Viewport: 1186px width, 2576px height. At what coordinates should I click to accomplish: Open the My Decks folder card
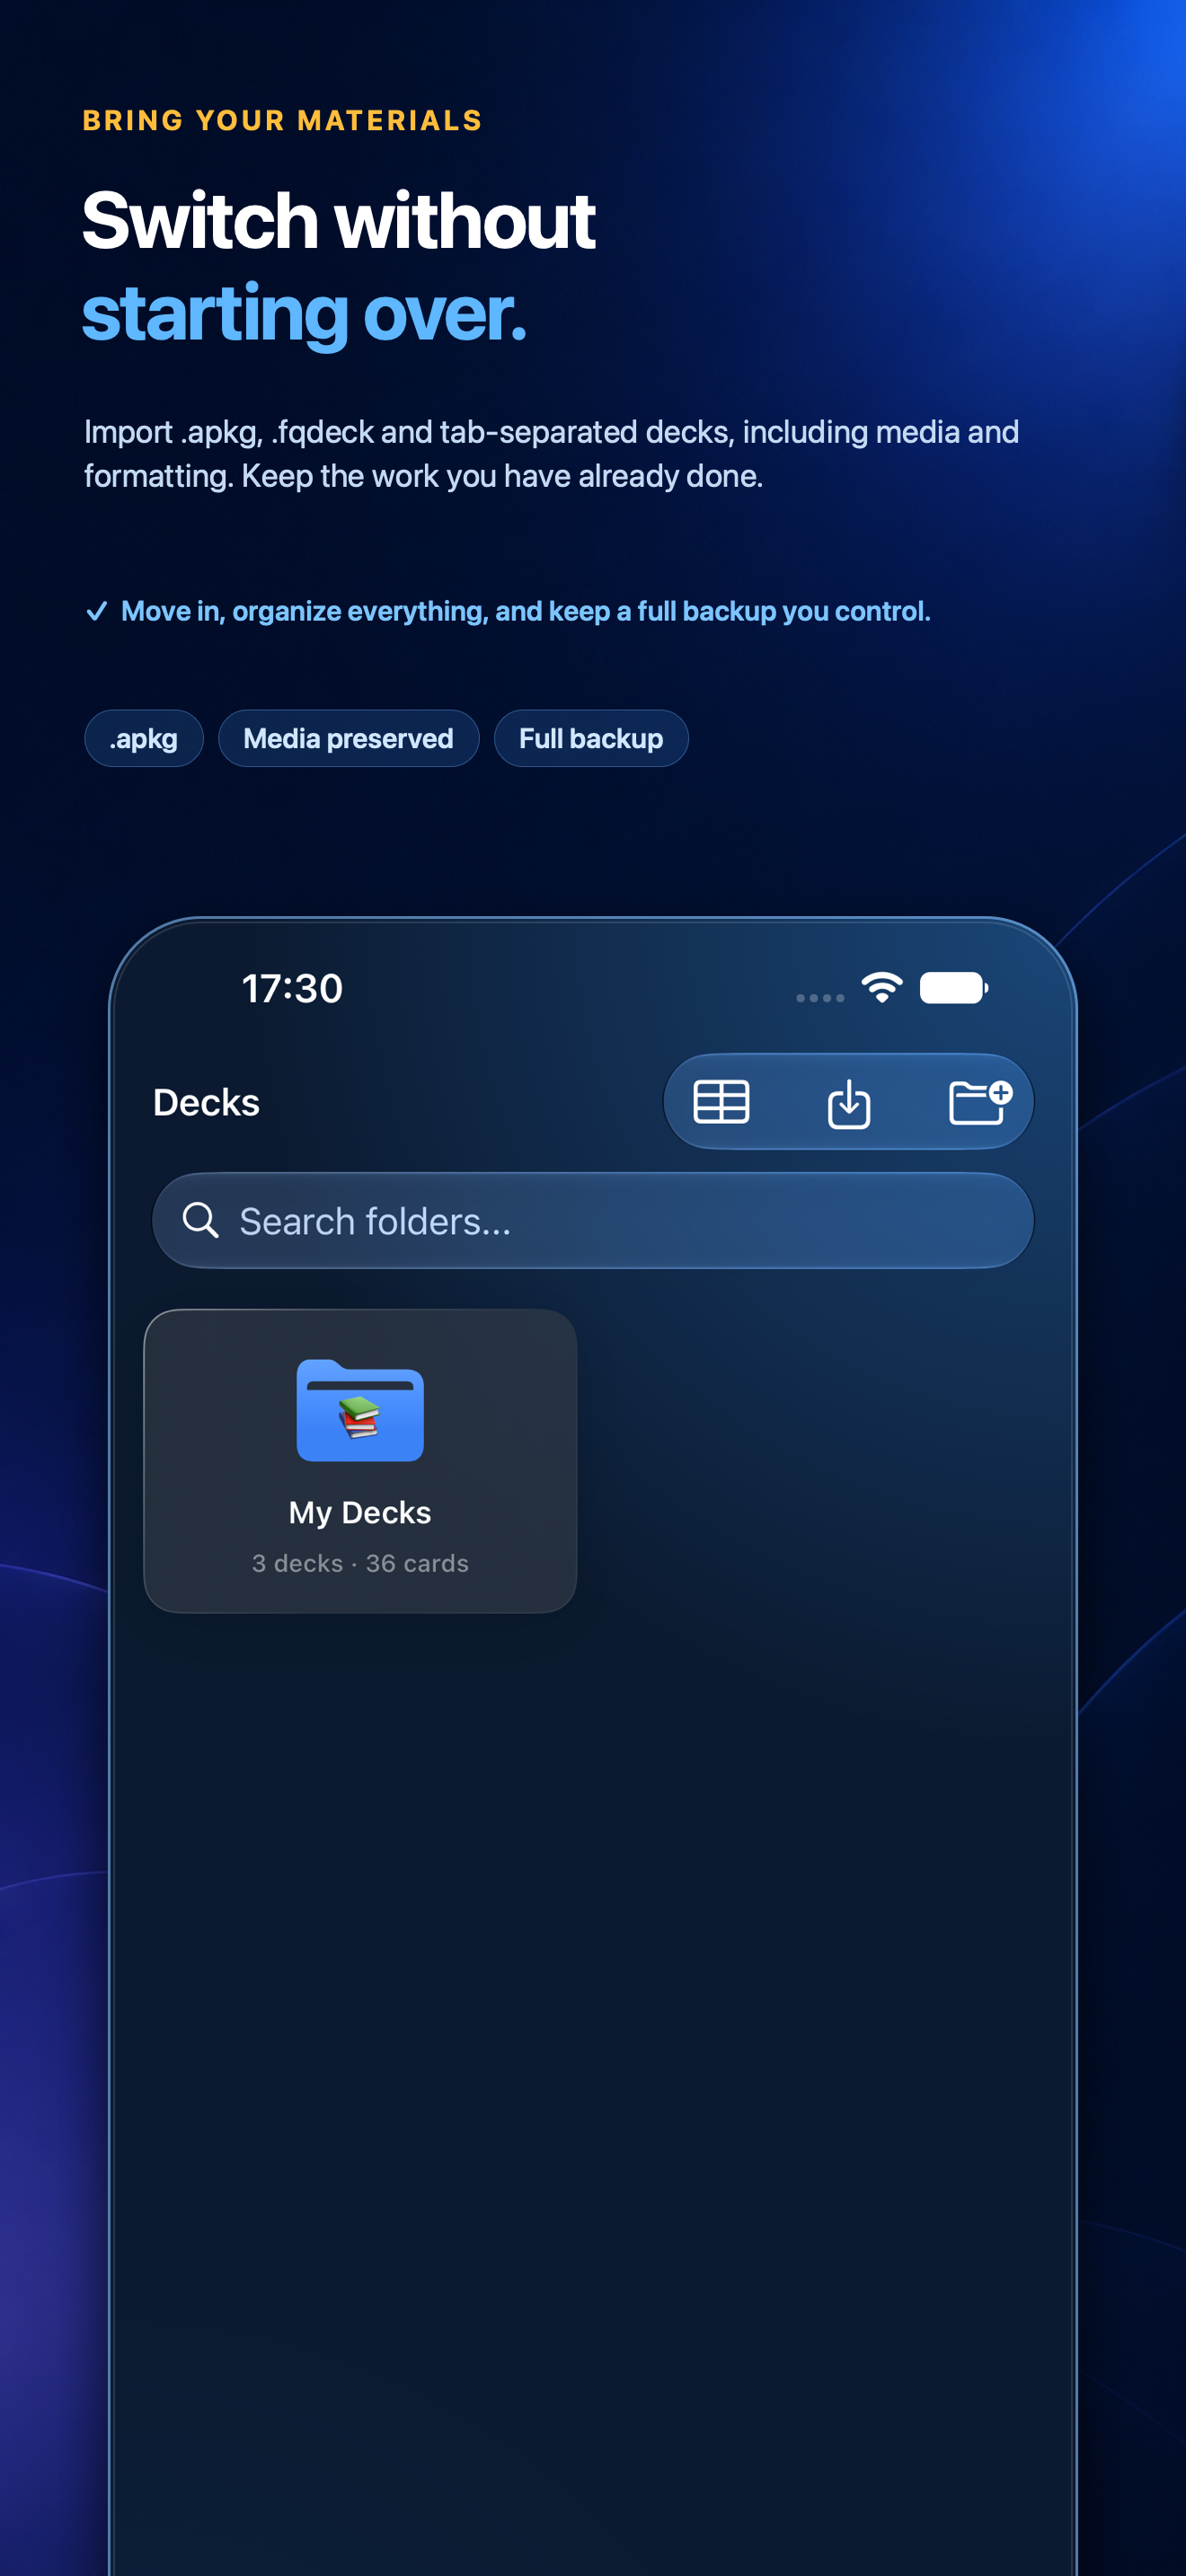360,1460
